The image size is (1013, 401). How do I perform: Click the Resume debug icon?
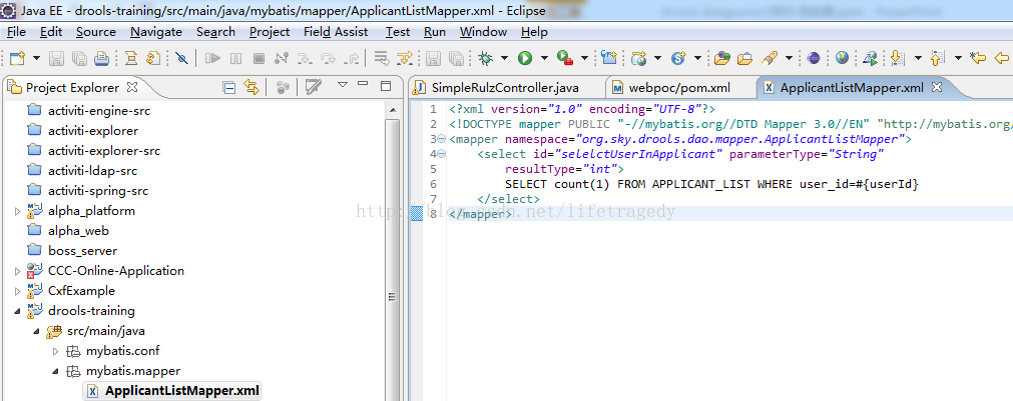212,58
